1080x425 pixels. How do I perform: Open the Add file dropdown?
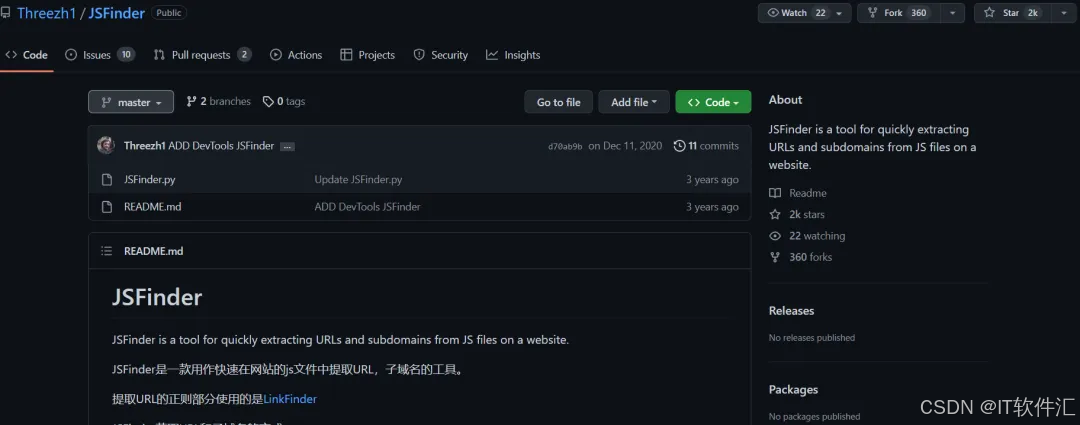click(634, 102)
